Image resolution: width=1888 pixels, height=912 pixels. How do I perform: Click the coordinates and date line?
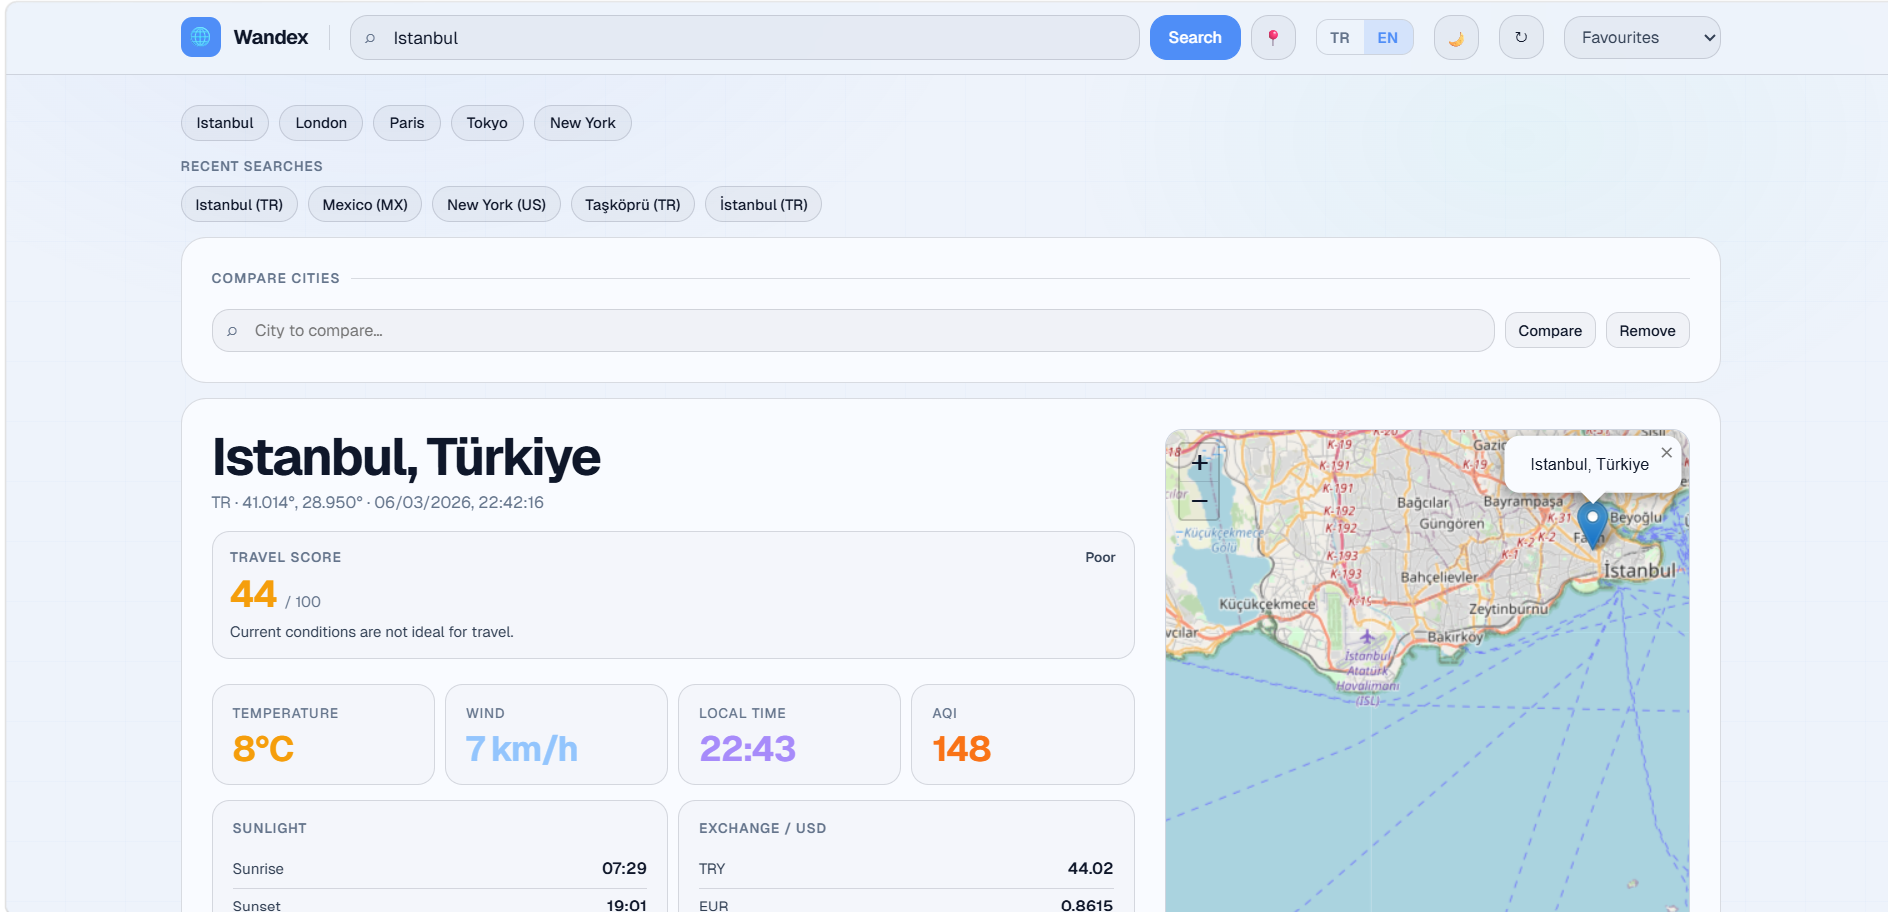pos(378,503)
